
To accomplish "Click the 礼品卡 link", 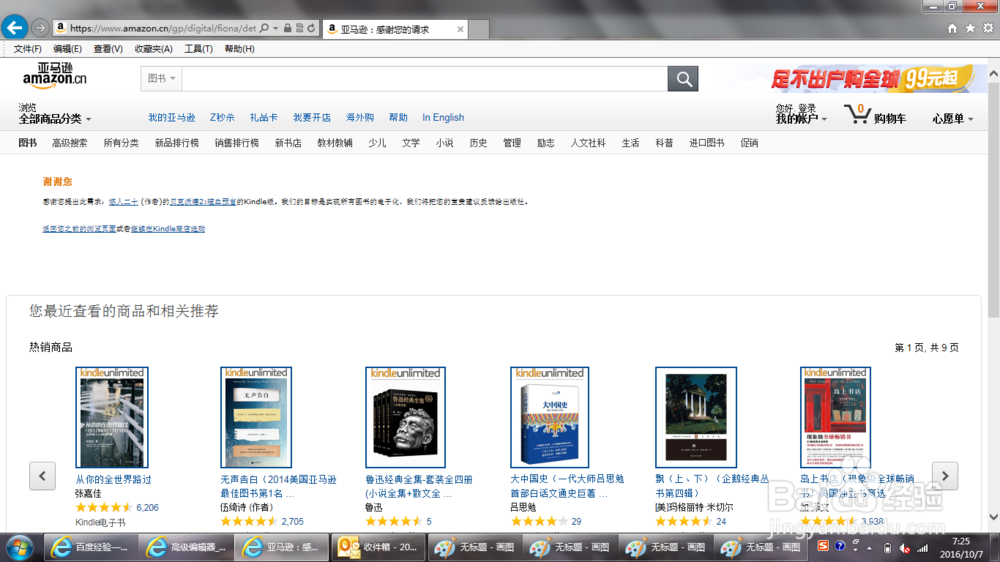I will coord(263,117).
